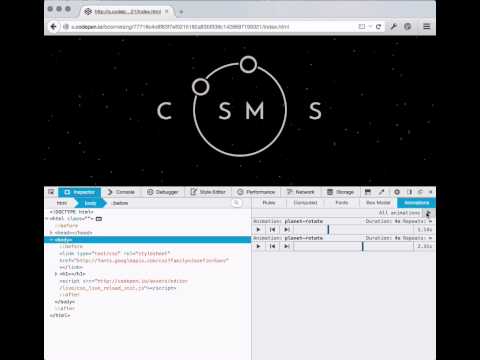Click the devtools separate window icon
This screenshot has height=360, width=480.
click(420, 192)
